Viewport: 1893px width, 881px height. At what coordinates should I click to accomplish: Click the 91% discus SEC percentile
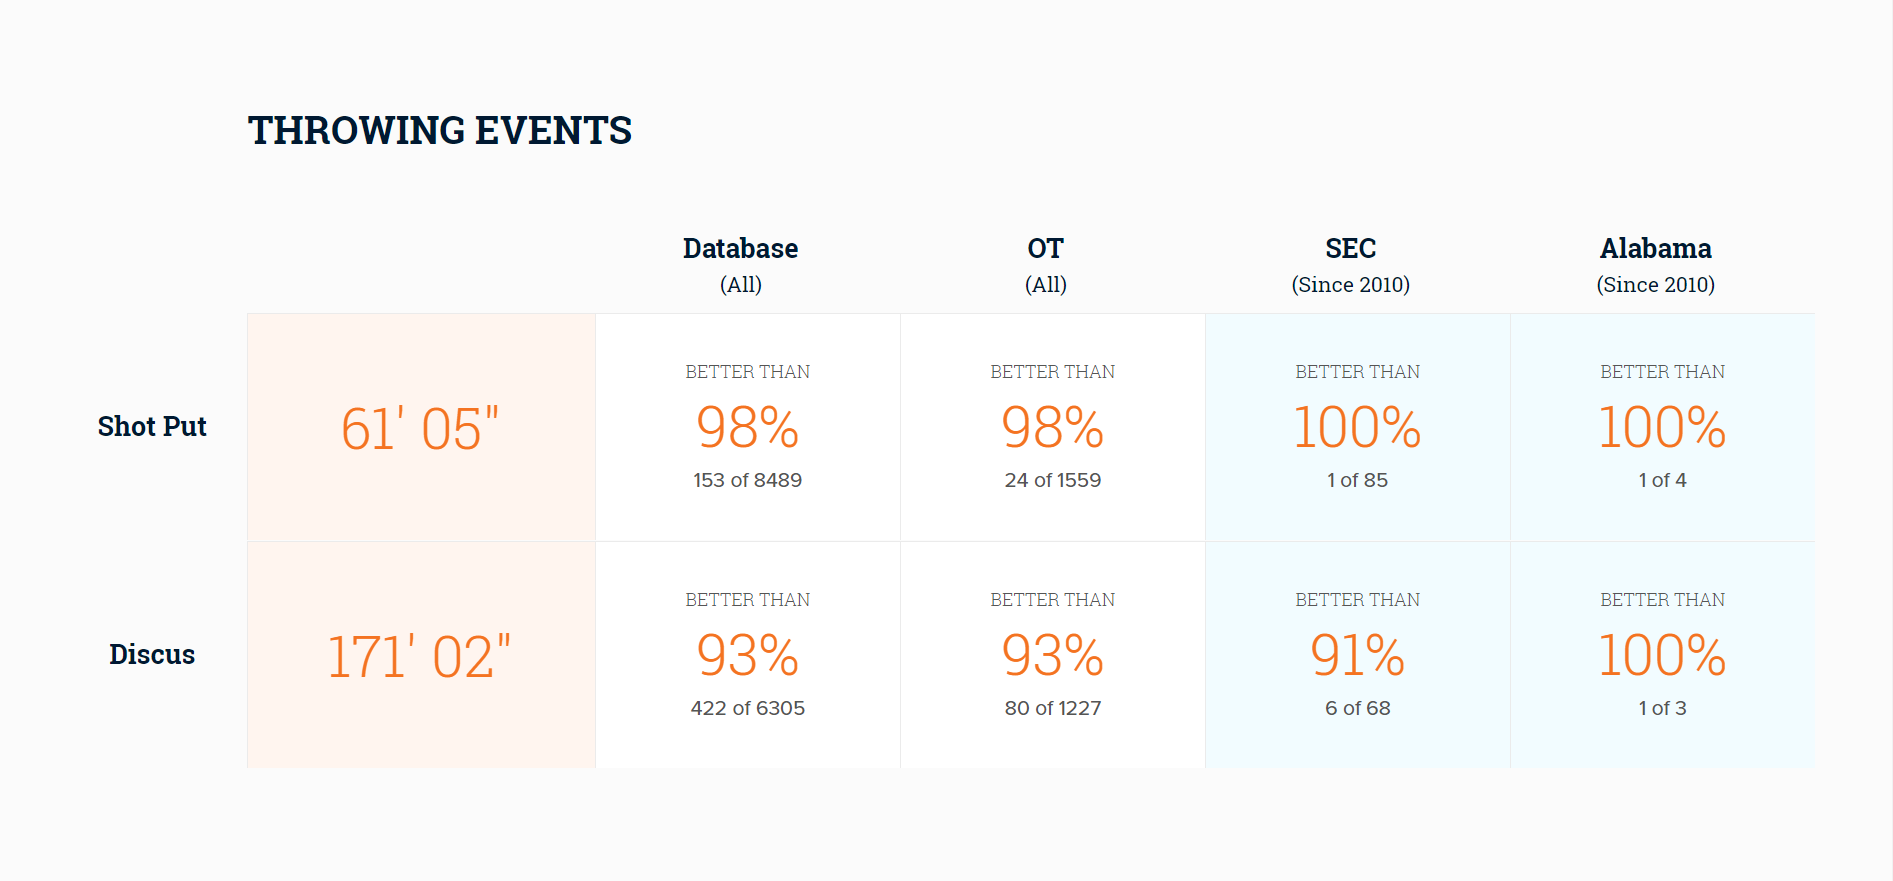pyautogui.click(x=1358, y=656)
